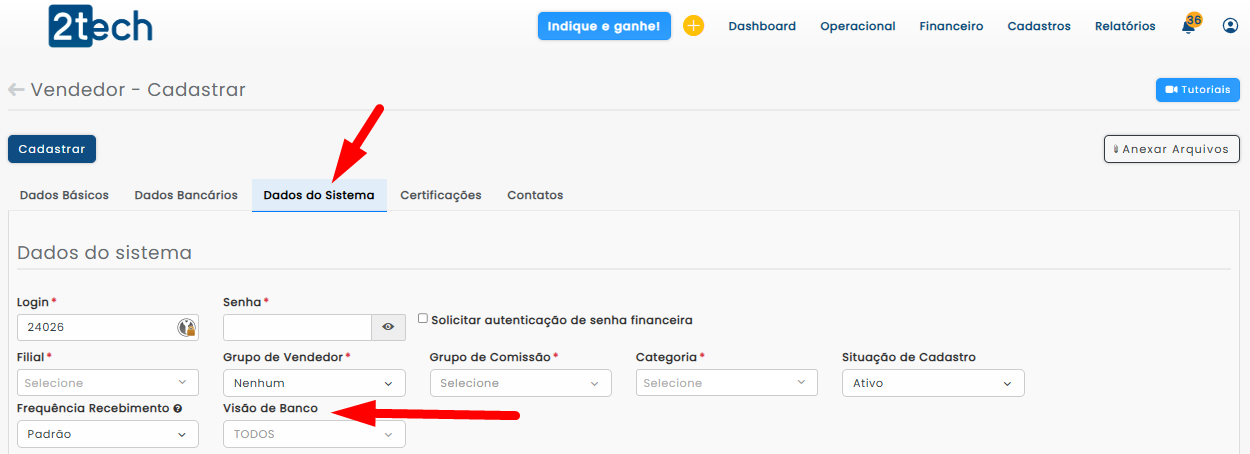Open the Financeiro menu
The height and width of the screenshot is (454, 1250).
[951, 26]
